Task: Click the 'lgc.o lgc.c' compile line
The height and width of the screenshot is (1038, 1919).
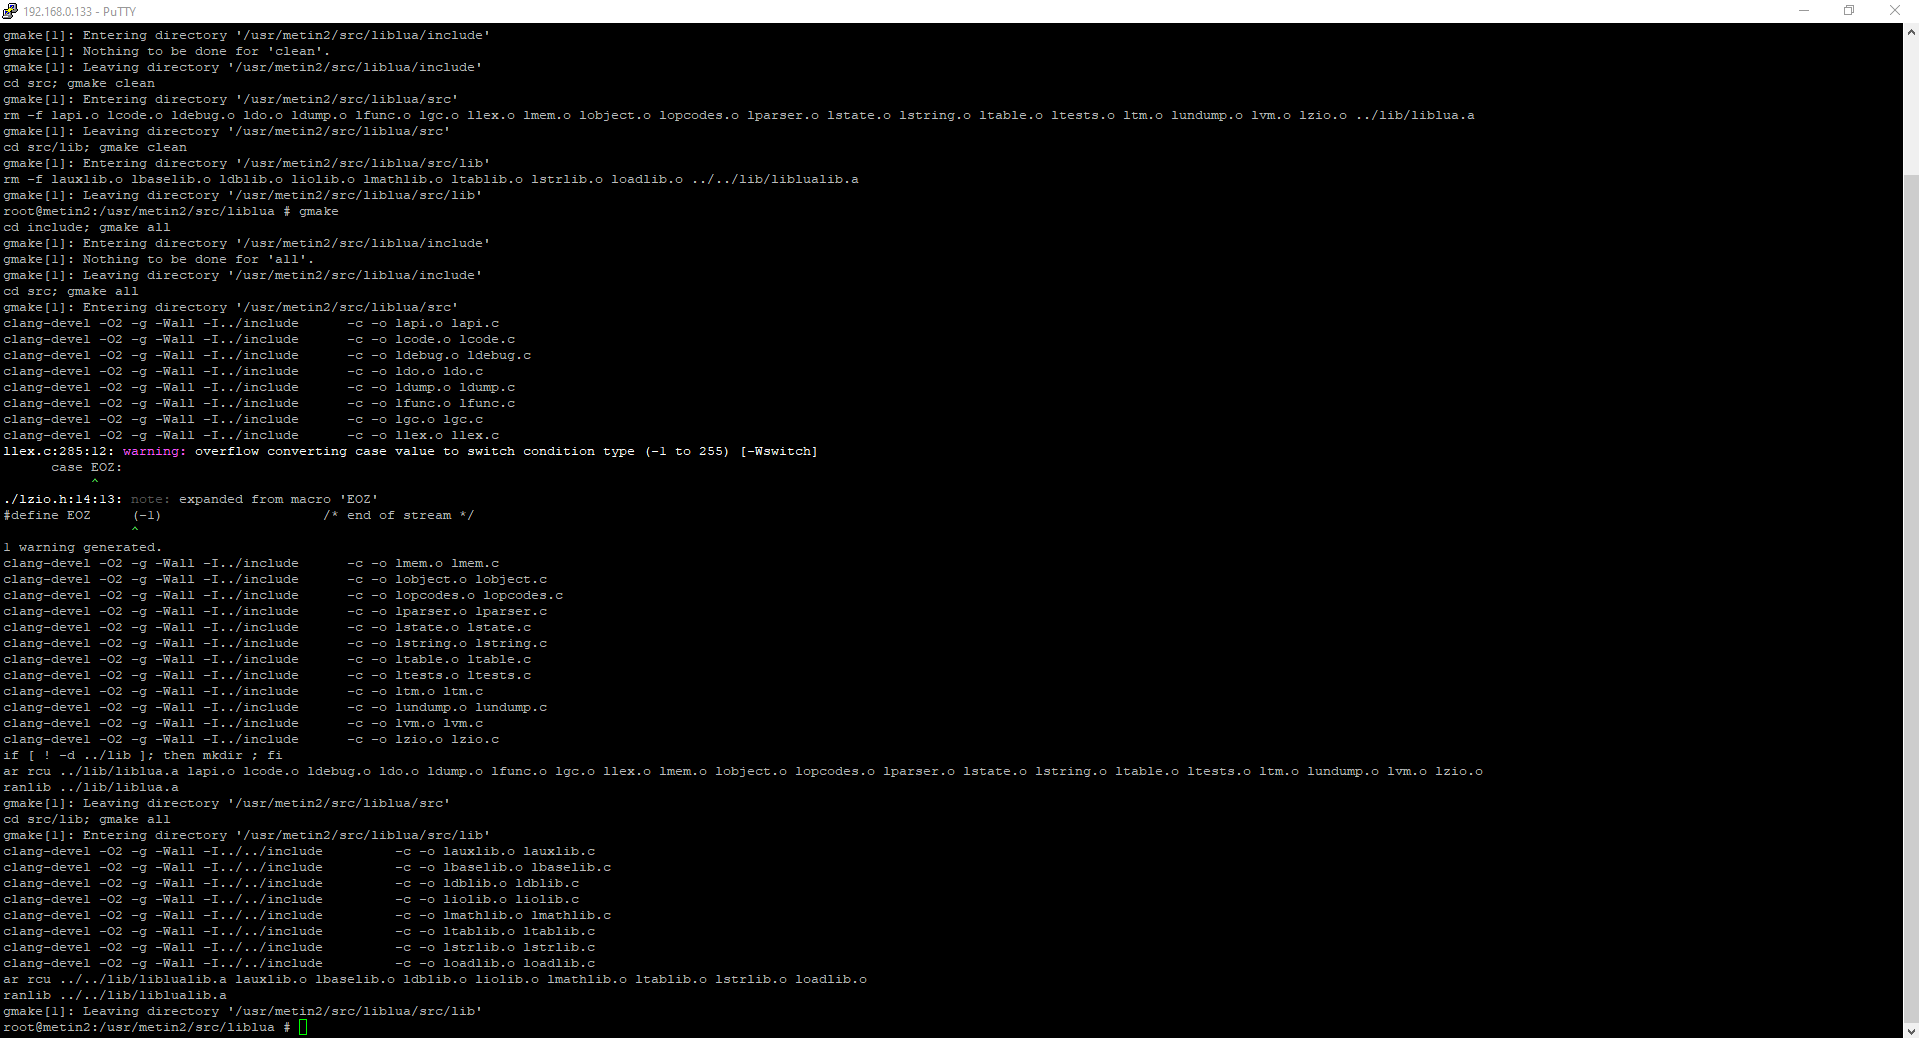Action: pyautogui.click(x=243, y=419)
